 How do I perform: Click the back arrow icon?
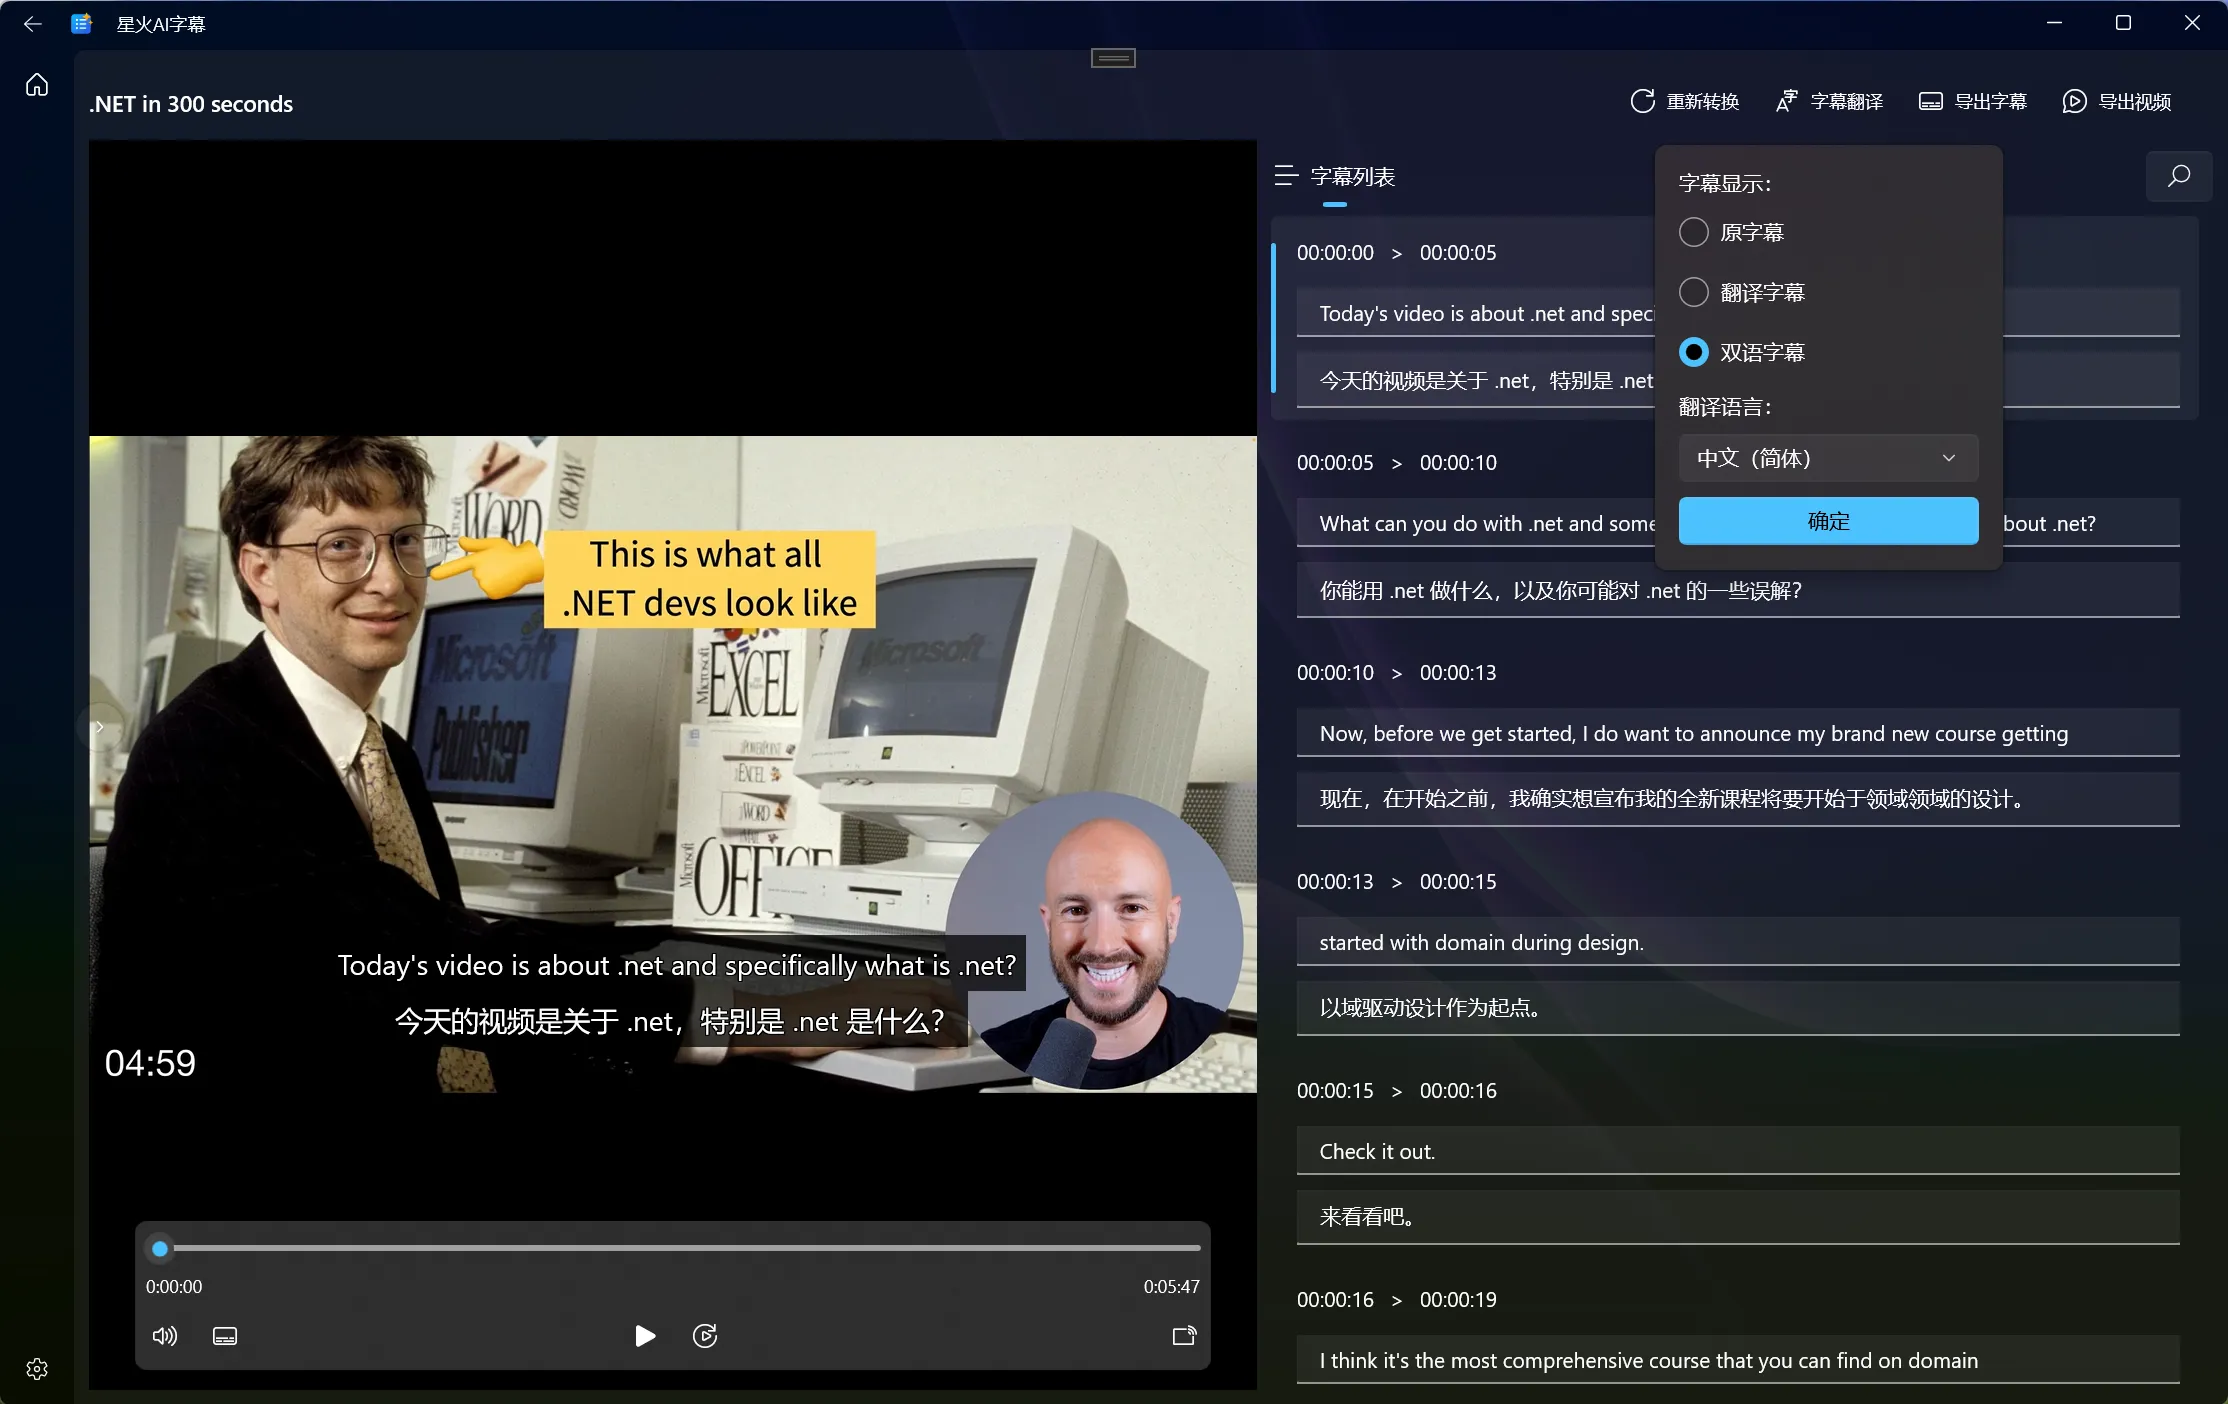click(x=32, y=23)
